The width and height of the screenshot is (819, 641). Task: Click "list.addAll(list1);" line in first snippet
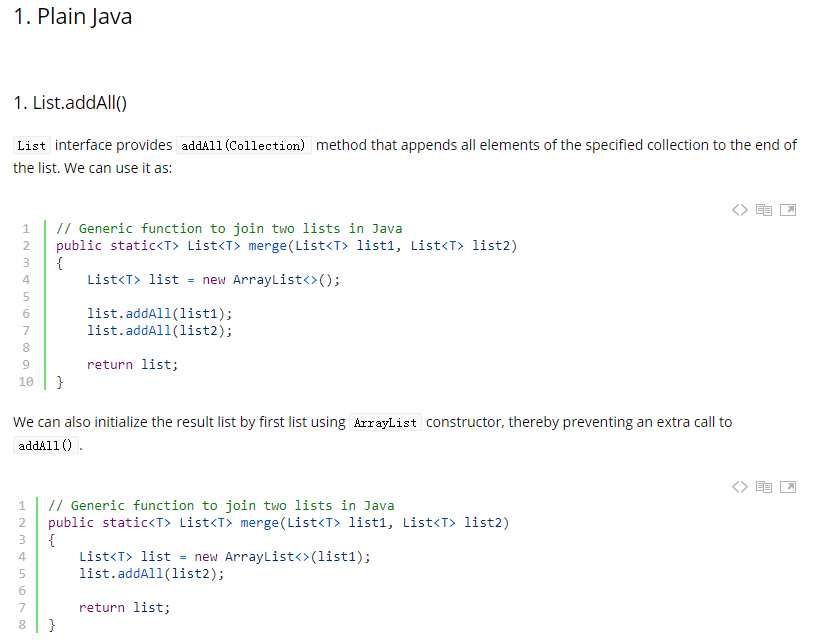pos(159,313)
